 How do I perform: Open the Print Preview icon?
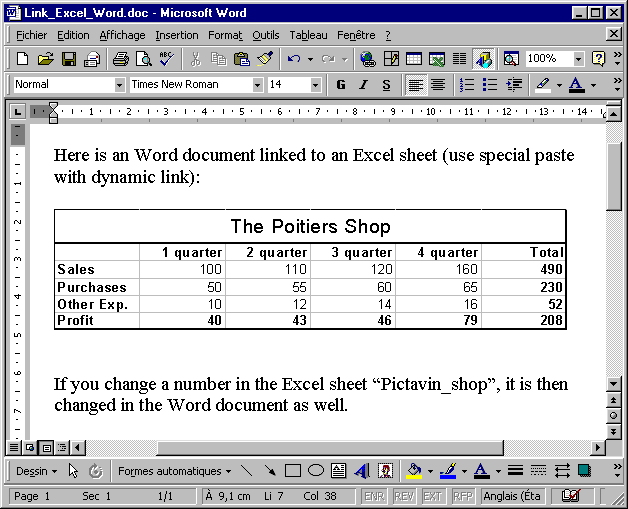tap(143, 59)
